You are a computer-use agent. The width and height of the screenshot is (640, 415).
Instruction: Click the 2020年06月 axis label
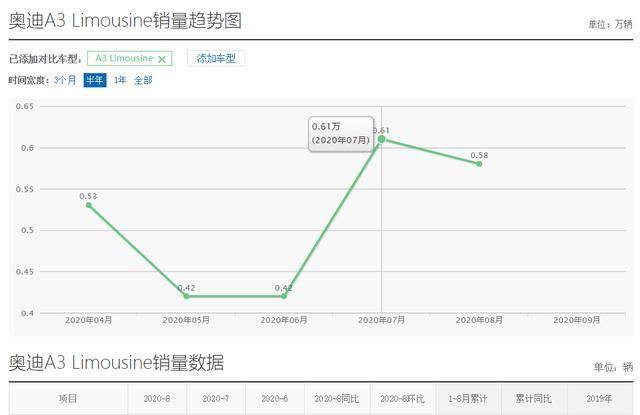coord(284,320)
